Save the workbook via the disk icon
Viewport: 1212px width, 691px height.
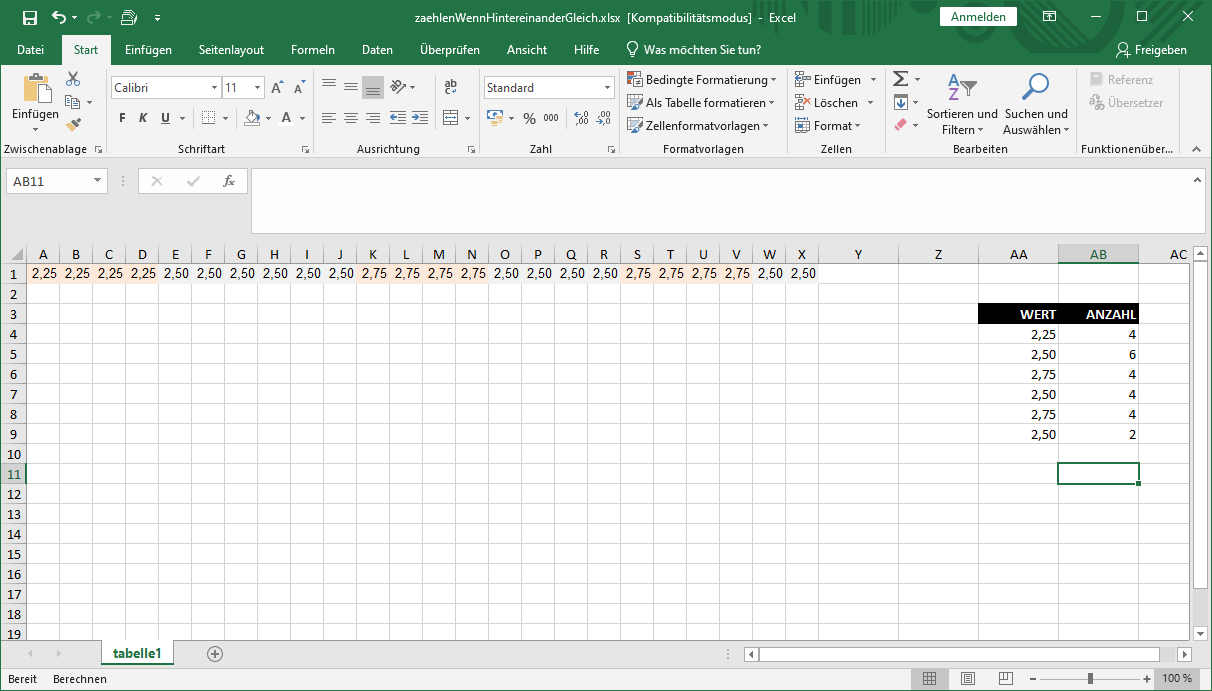30,17
